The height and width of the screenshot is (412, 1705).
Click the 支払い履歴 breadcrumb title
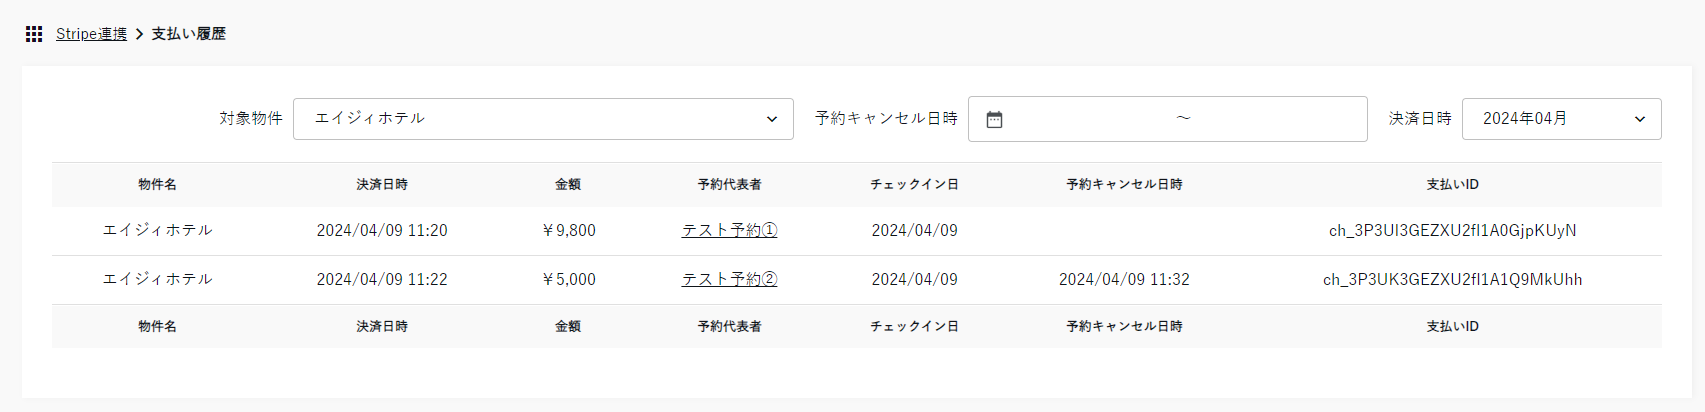point(188,34)
